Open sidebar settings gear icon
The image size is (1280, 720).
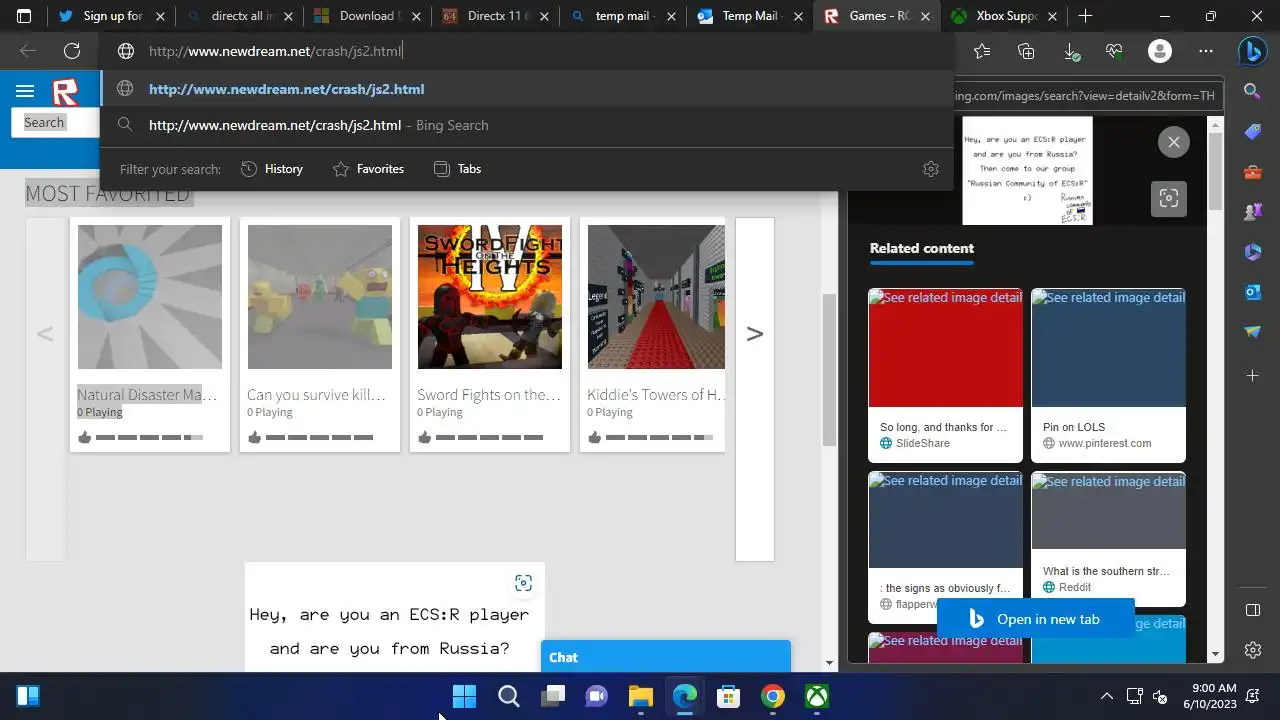[1252, 650]
